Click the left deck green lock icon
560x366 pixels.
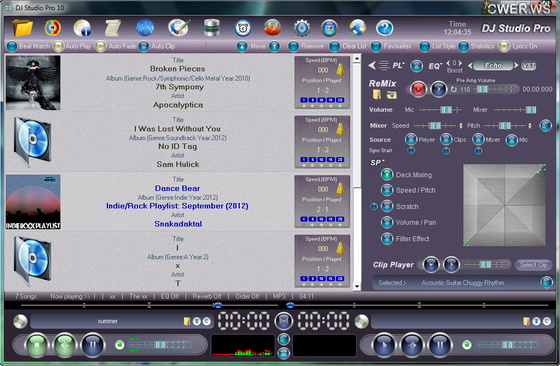[120, 345]
